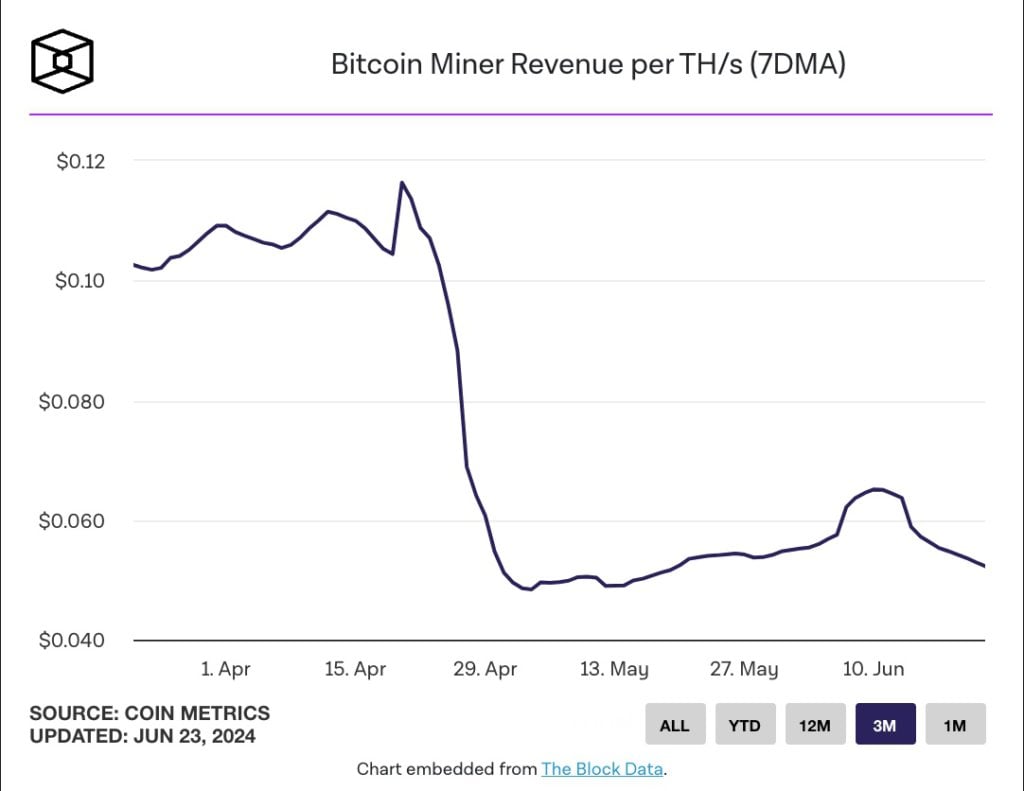Screen dimensions: 1024x791
Task: Switch to the 1M time range
Action: (955, 725)
